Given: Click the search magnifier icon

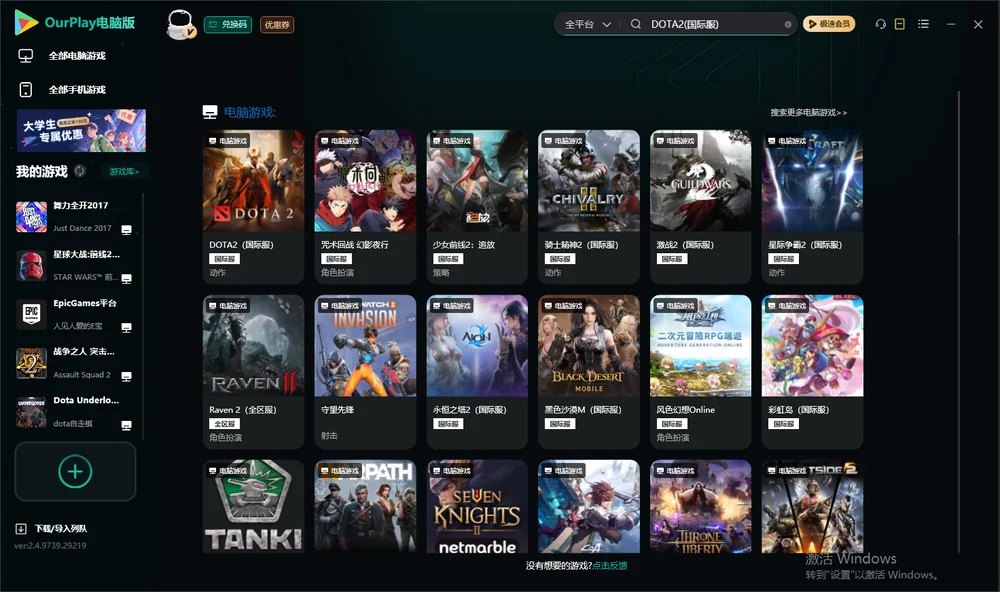Looking at the screenshot, I should 636,24.
